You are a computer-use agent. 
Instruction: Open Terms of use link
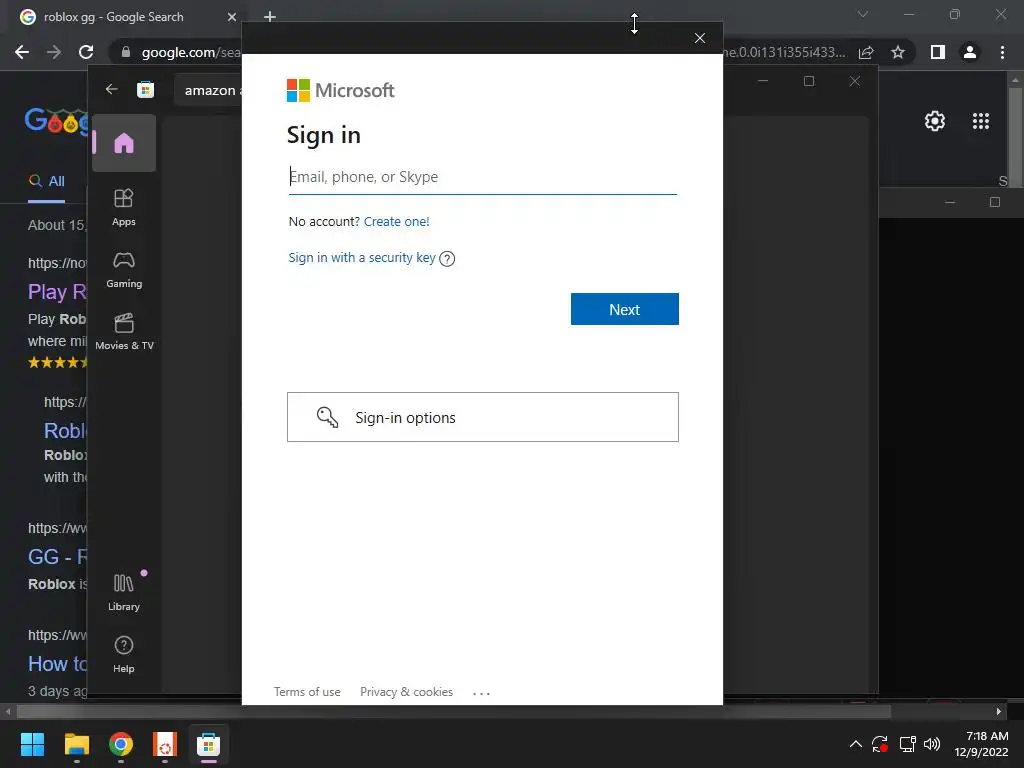pos(307,692)
